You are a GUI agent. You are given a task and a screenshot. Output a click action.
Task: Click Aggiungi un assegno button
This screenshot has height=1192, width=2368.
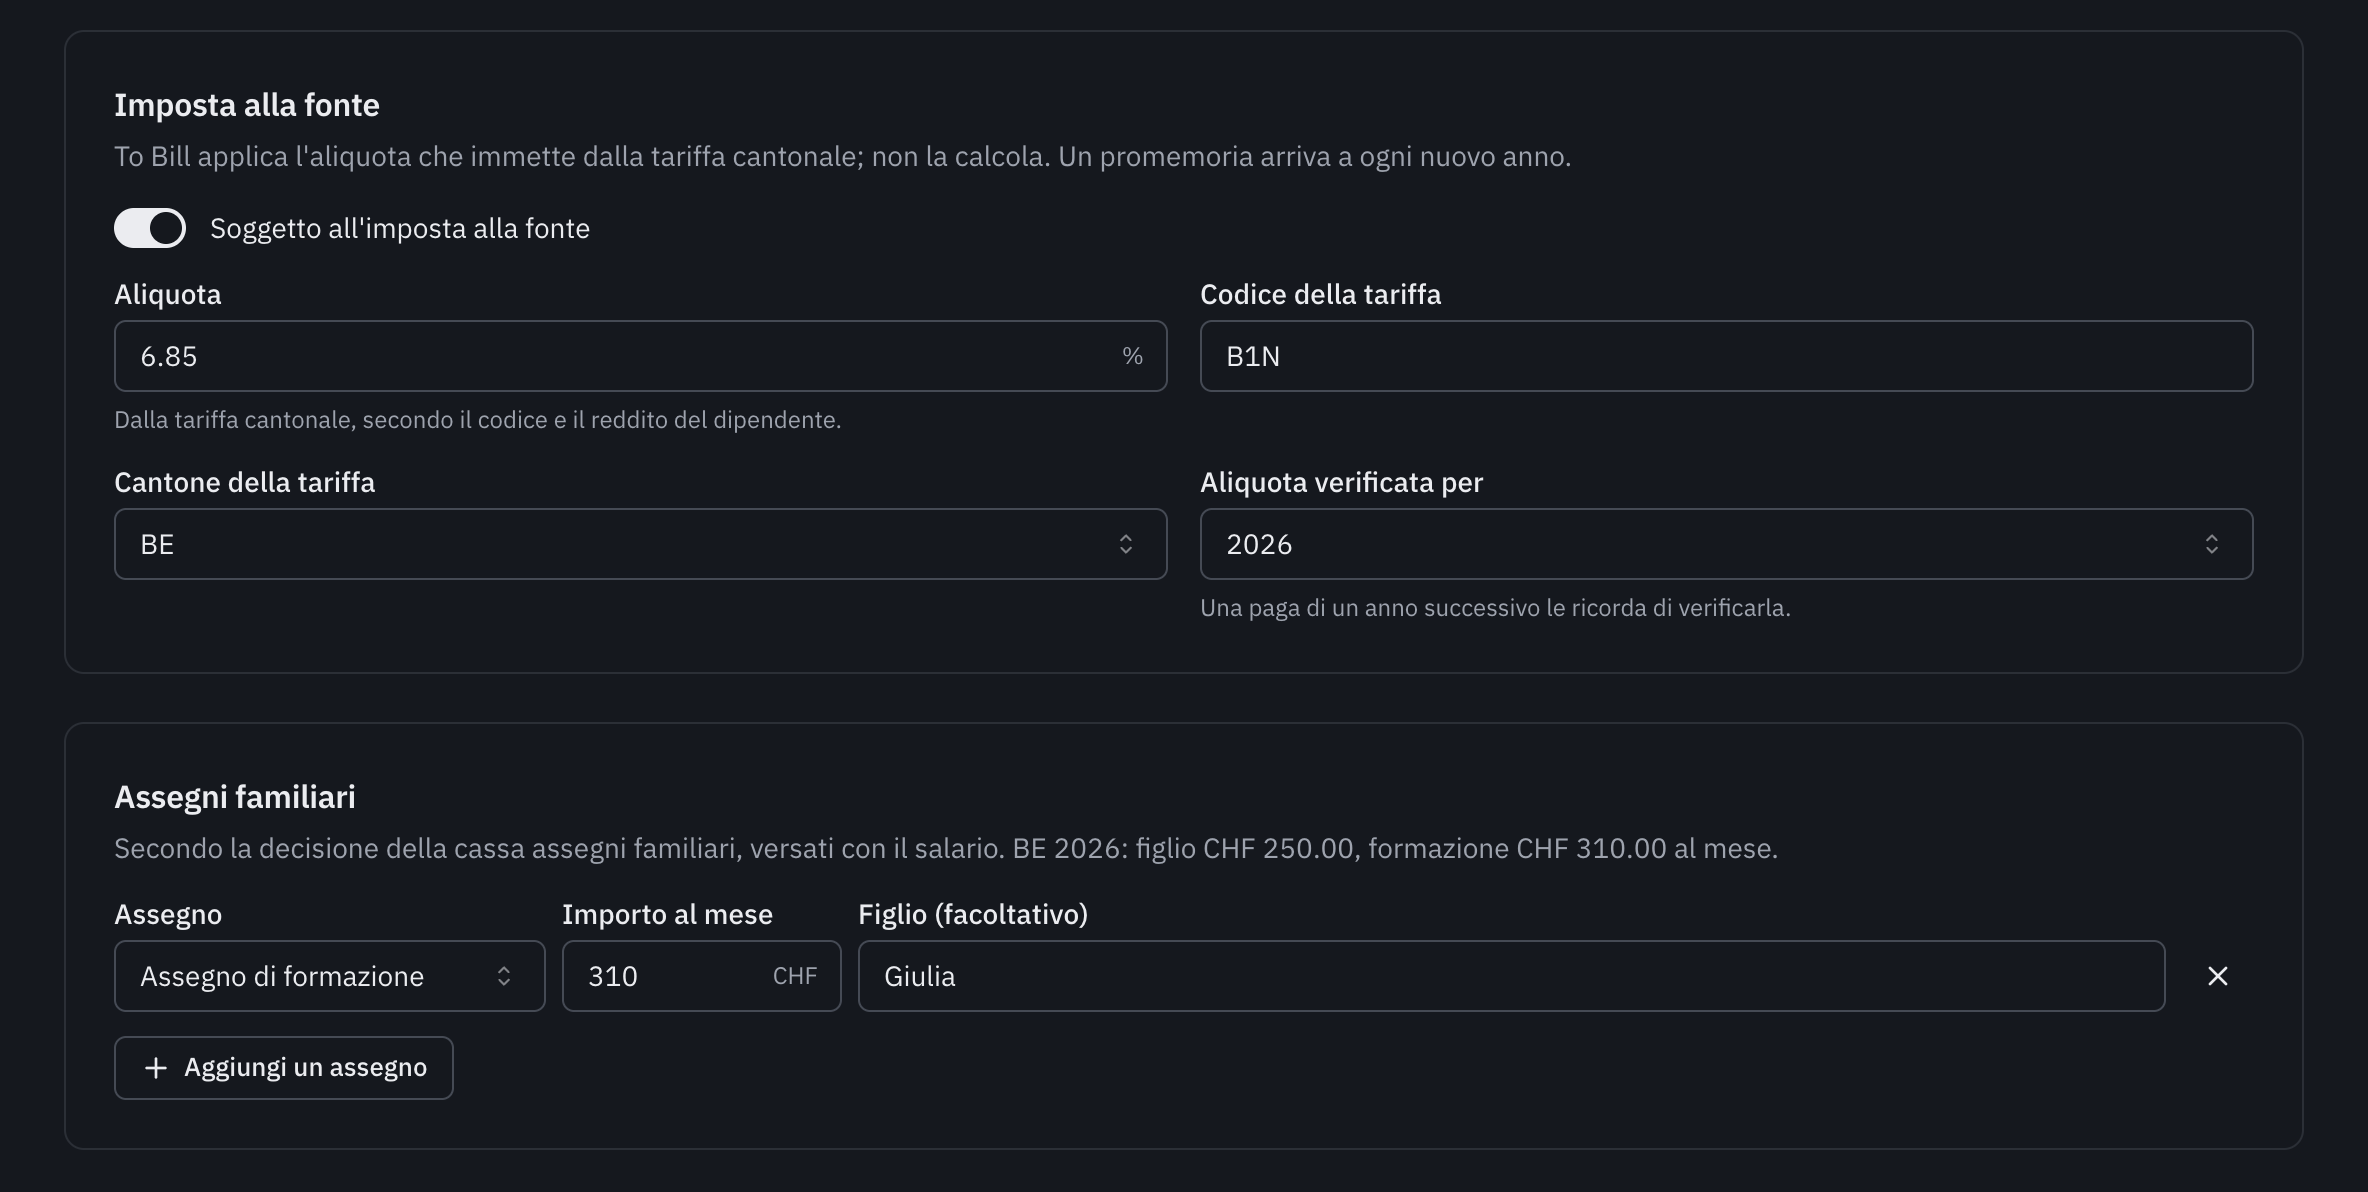tap(283, 1068)
